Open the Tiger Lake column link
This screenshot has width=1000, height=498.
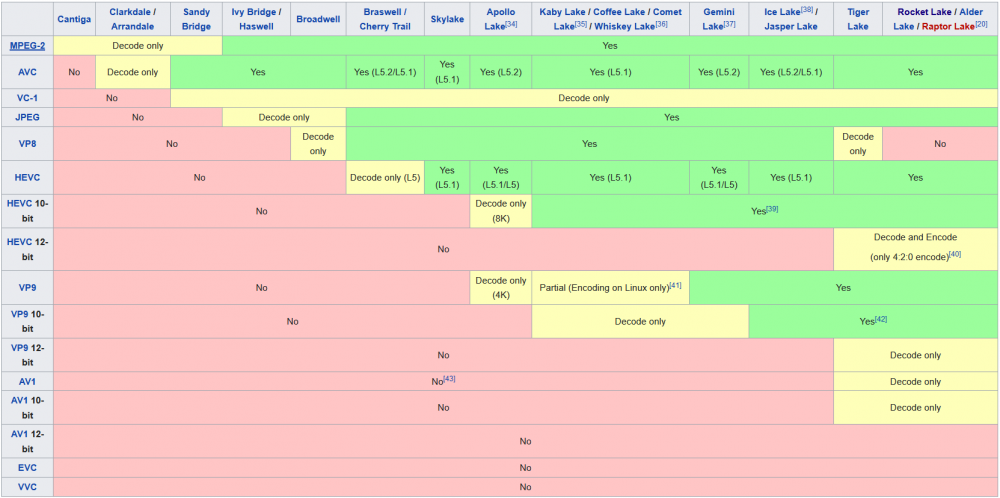[x=858, y=19]
